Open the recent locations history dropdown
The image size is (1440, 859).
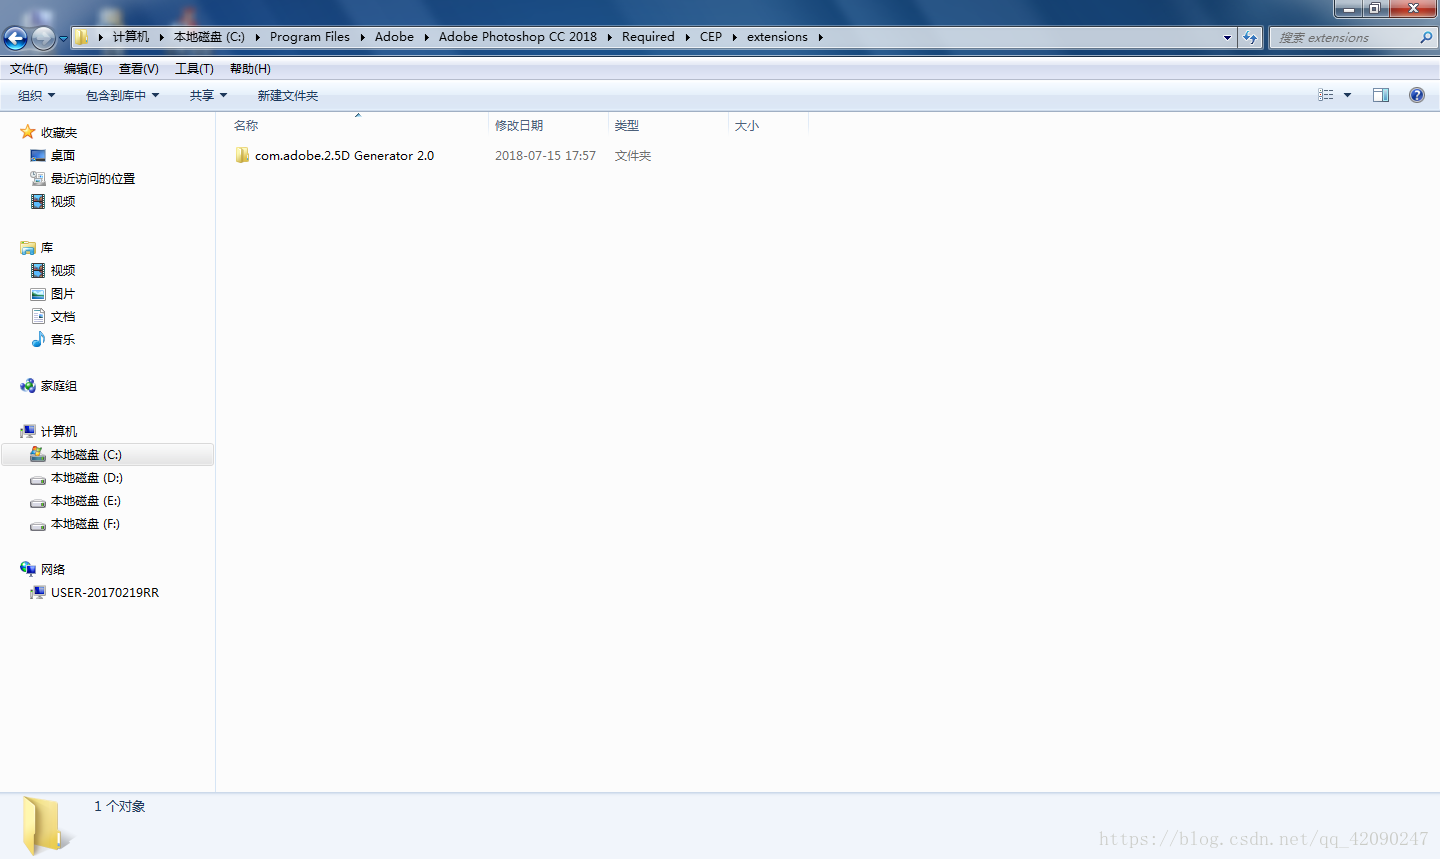point(63,39)
